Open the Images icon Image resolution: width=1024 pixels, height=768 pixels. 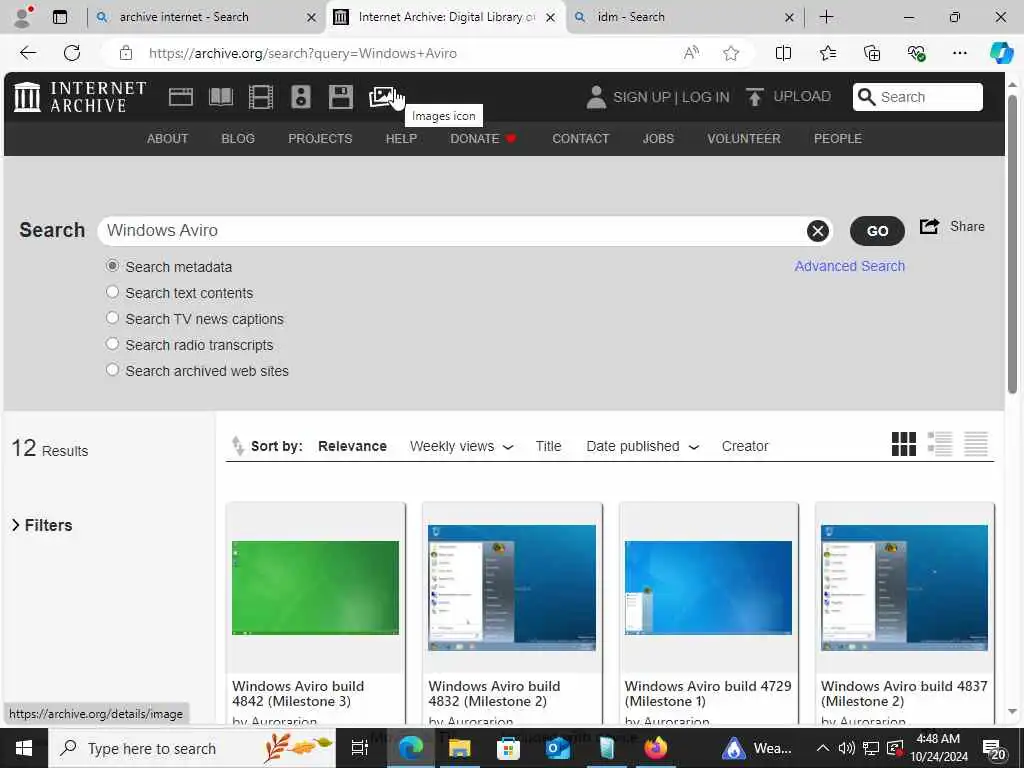(x=383, y=97)
